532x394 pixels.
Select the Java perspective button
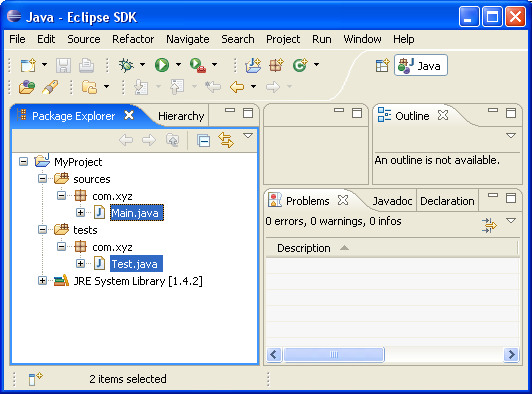click(x=421, y=65)
